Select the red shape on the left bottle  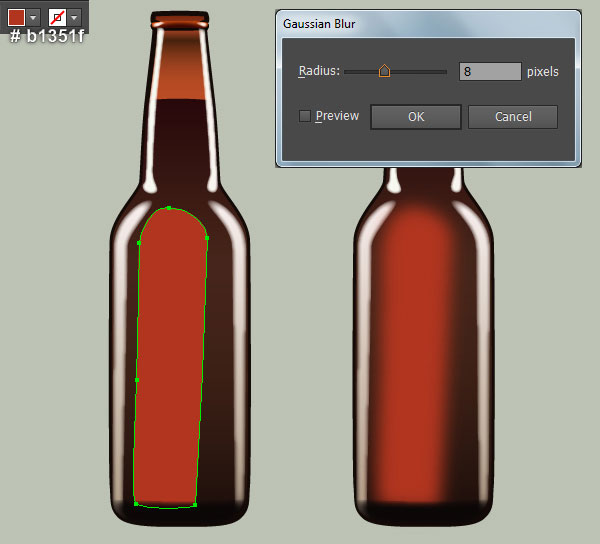click(x=170, y=360)
